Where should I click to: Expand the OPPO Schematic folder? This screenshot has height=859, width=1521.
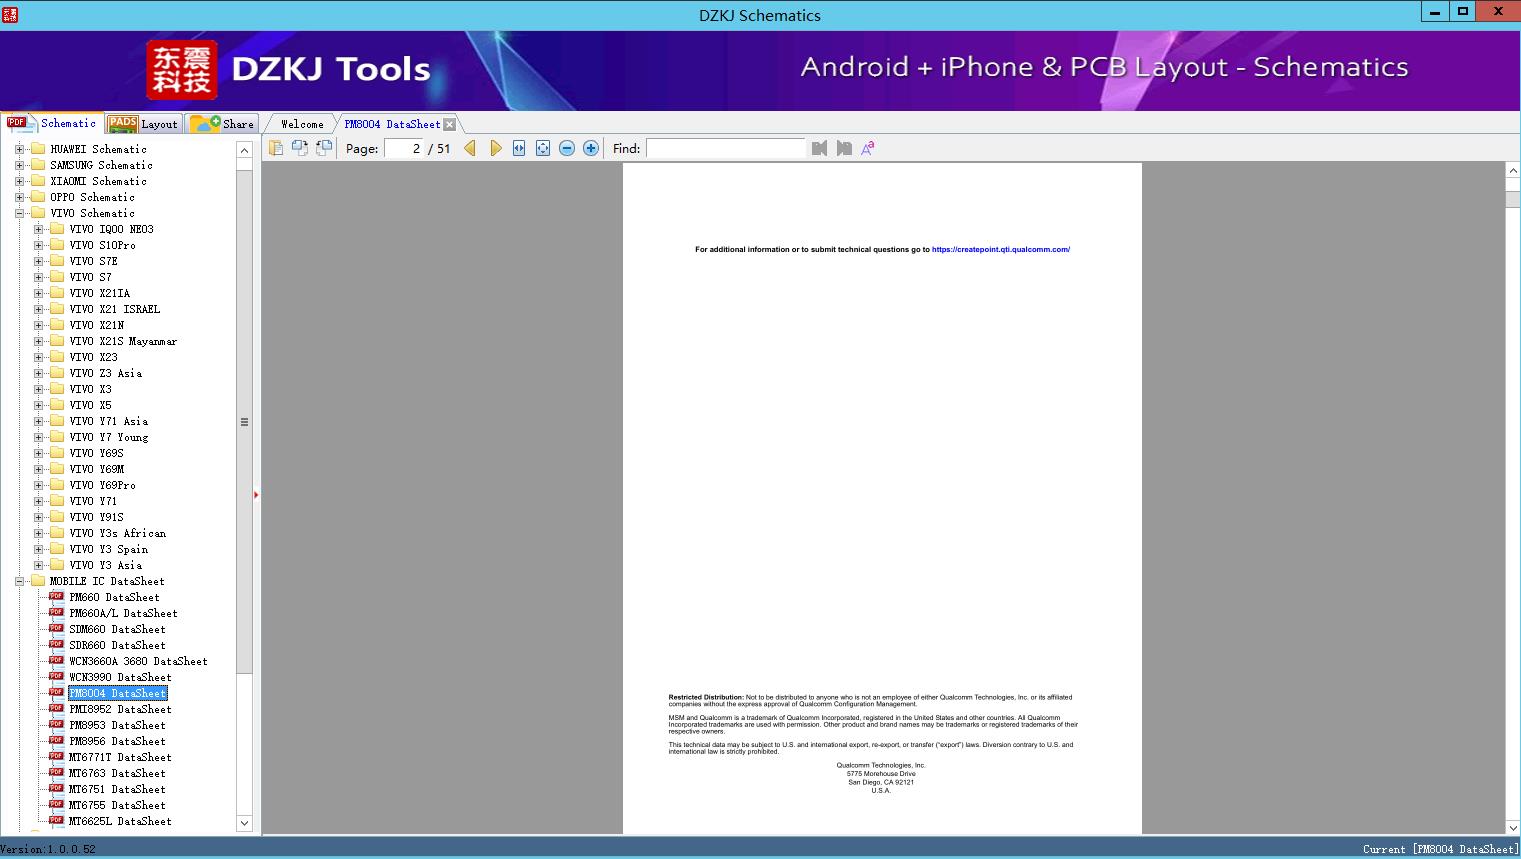[19, 197]
